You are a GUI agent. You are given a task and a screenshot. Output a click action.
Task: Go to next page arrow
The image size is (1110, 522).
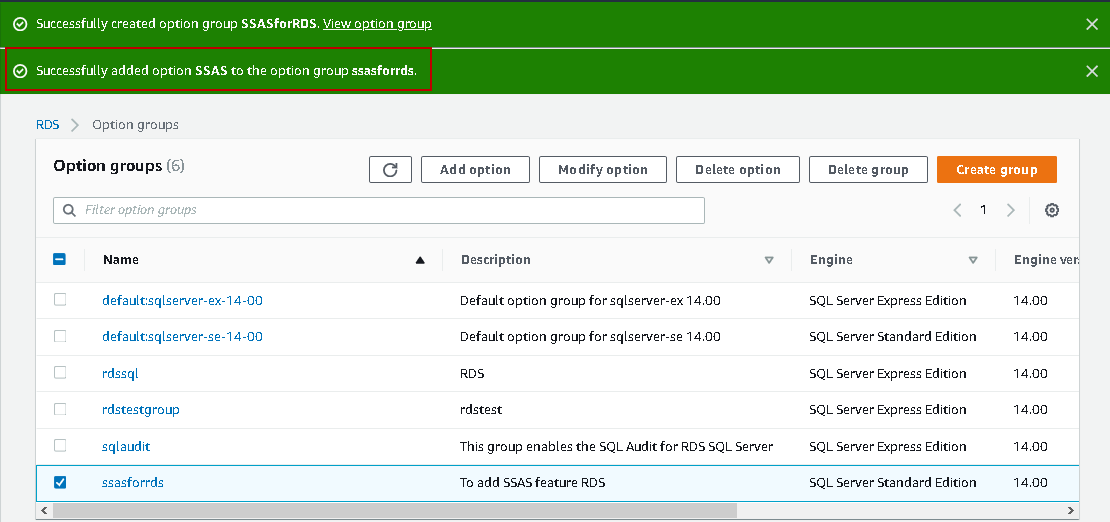(1010, 210)
